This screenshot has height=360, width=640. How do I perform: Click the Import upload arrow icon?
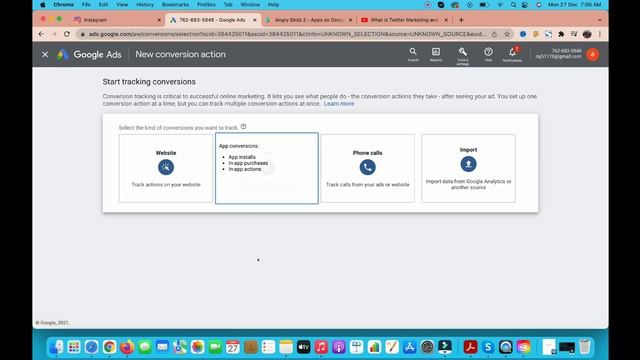[468, 164]
